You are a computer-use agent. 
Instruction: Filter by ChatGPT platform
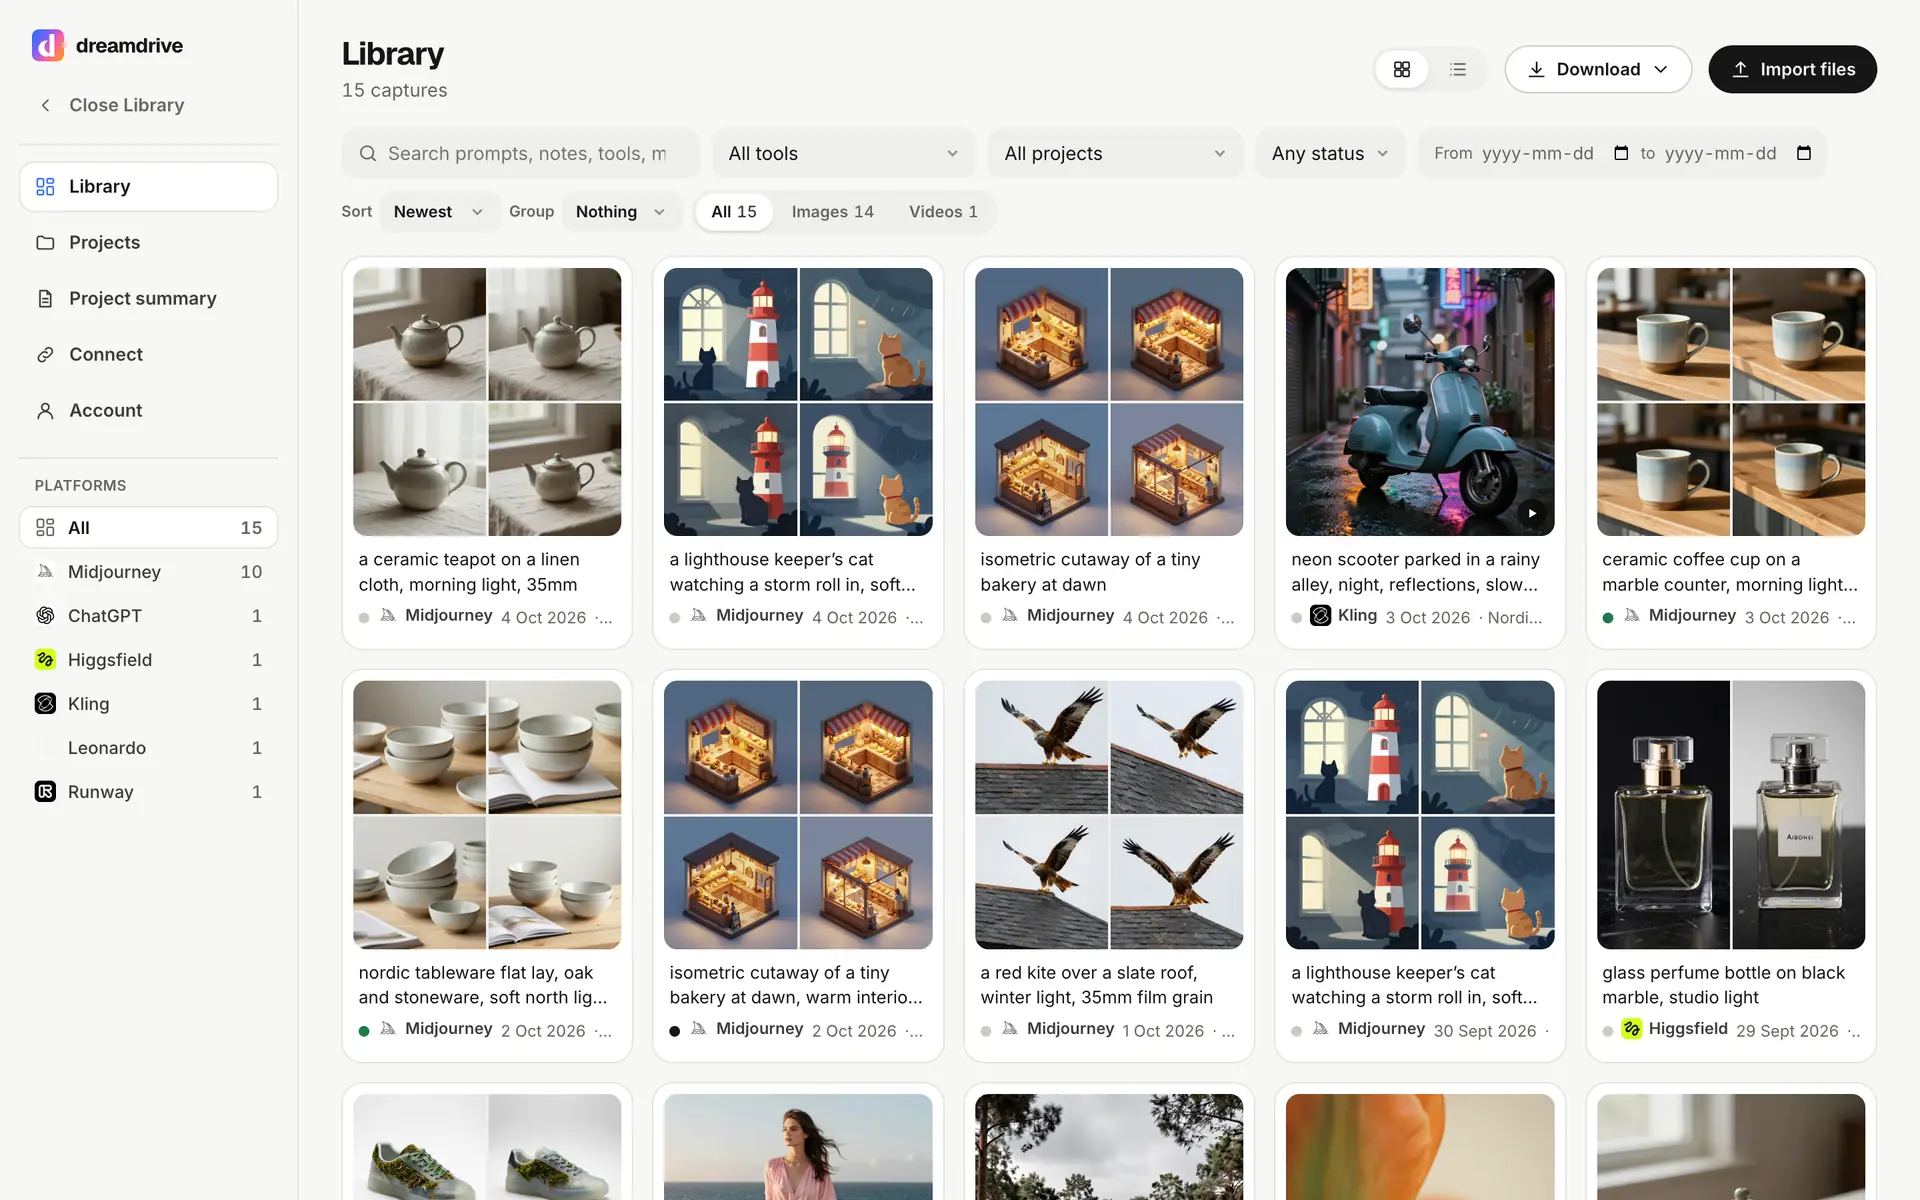148,616
